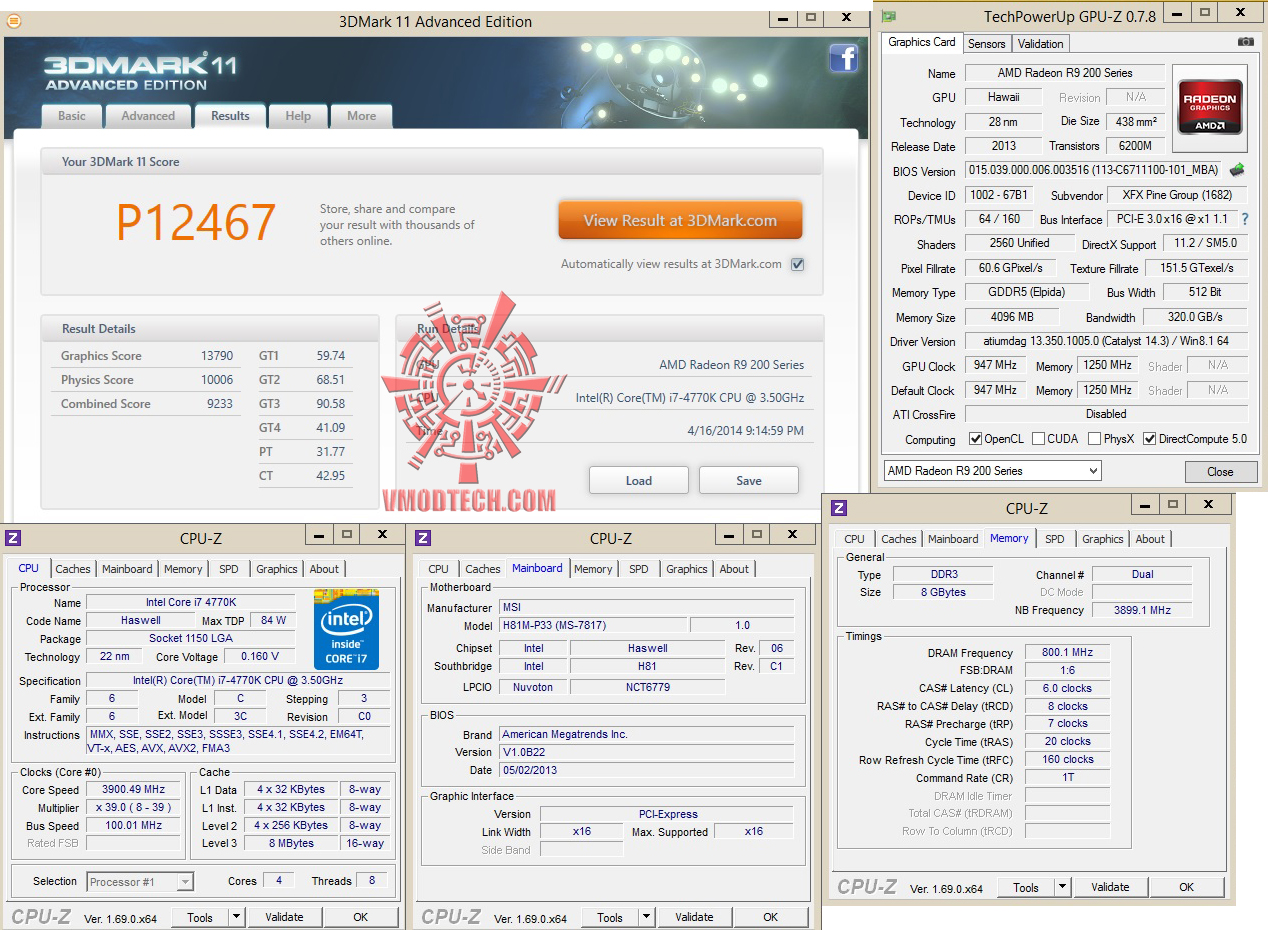Open Tools dropdown arrow in CPU-Z Mainboard window
This screenshot has width=1268, height=930.
pyautogui.click(x=646, y=917)
